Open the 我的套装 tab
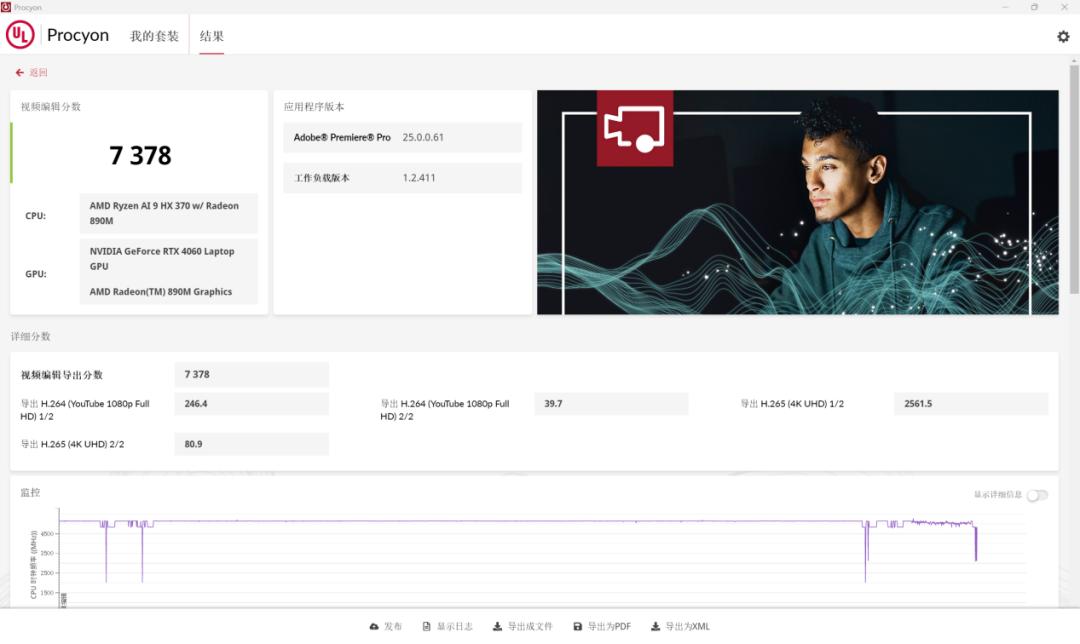This screenshot has width=1080, height=644. pyautogui.click(x=154, y=36)
